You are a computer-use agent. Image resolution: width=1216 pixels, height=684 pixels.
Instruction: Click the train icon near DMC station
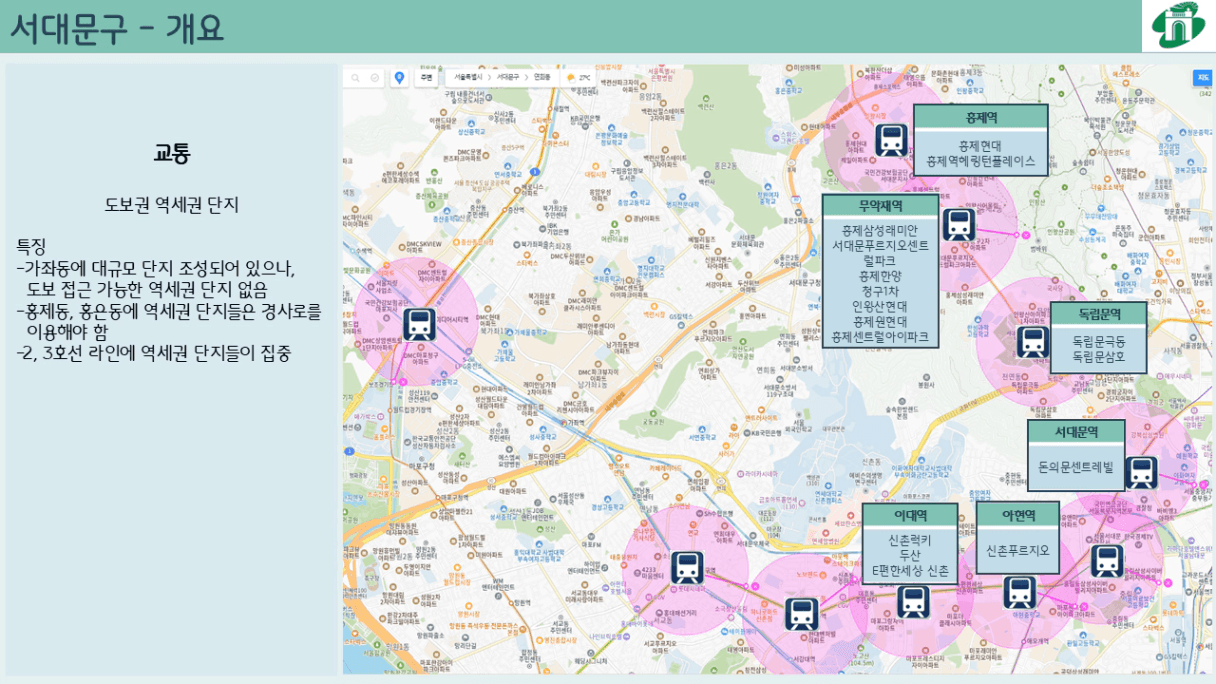coord(419,324)
